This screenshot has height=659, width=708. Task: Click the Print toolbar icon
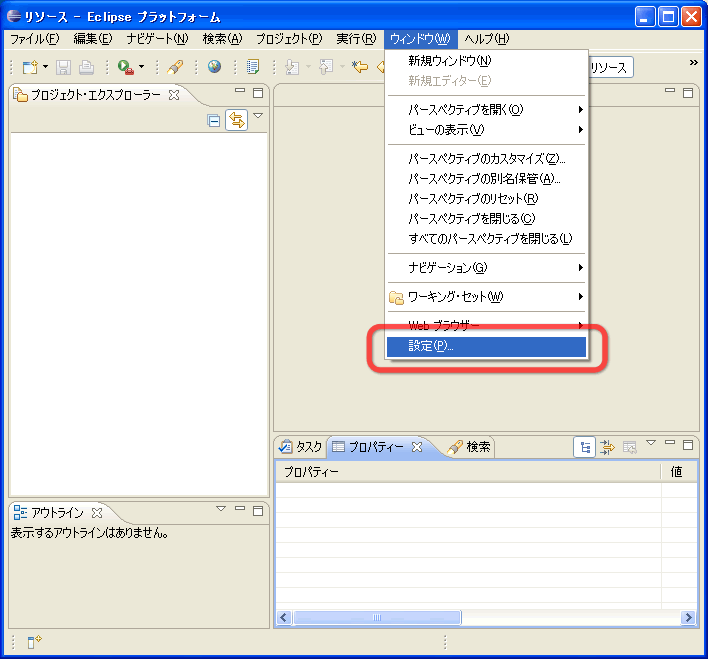pos(86,67)
